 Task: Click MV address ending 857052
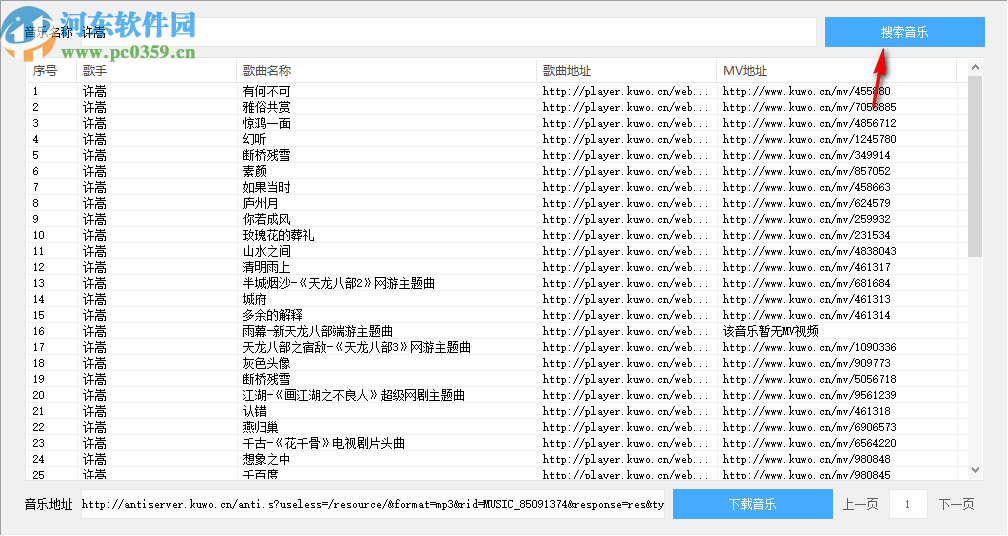[807, 172]
